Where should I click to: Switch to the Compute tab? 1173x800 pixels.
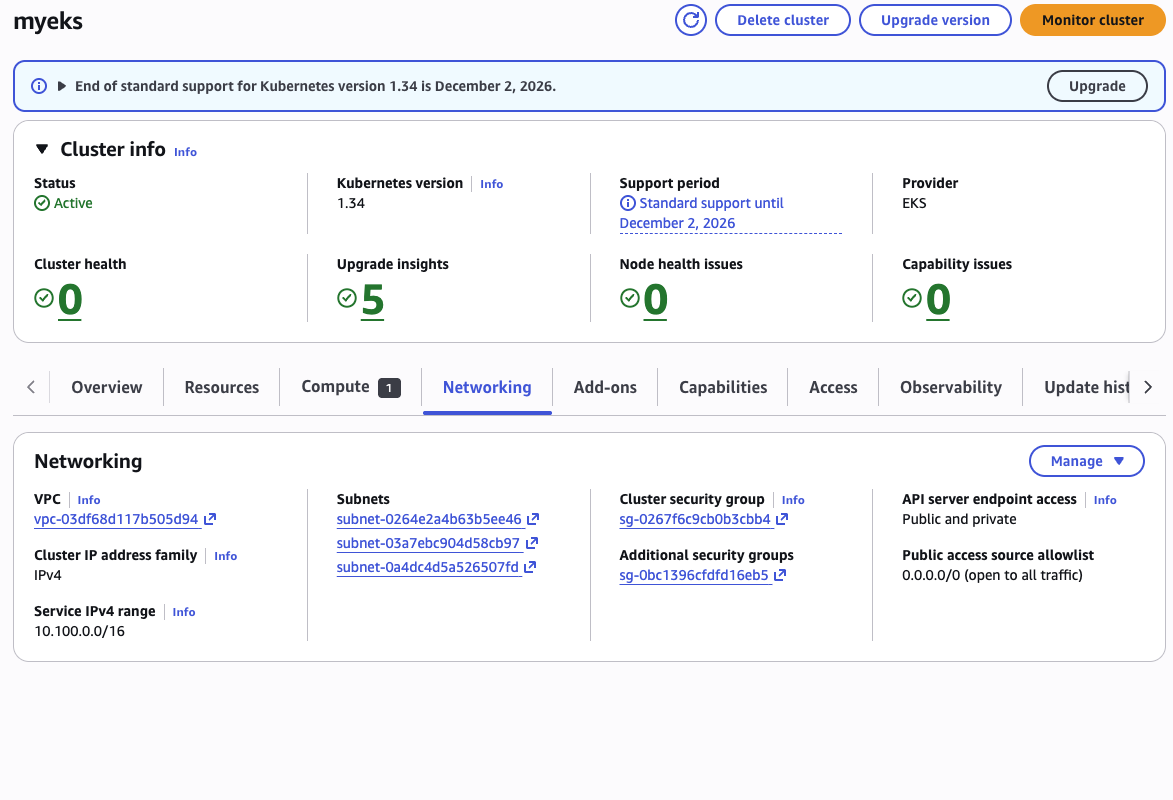click(x=350, y=387)
